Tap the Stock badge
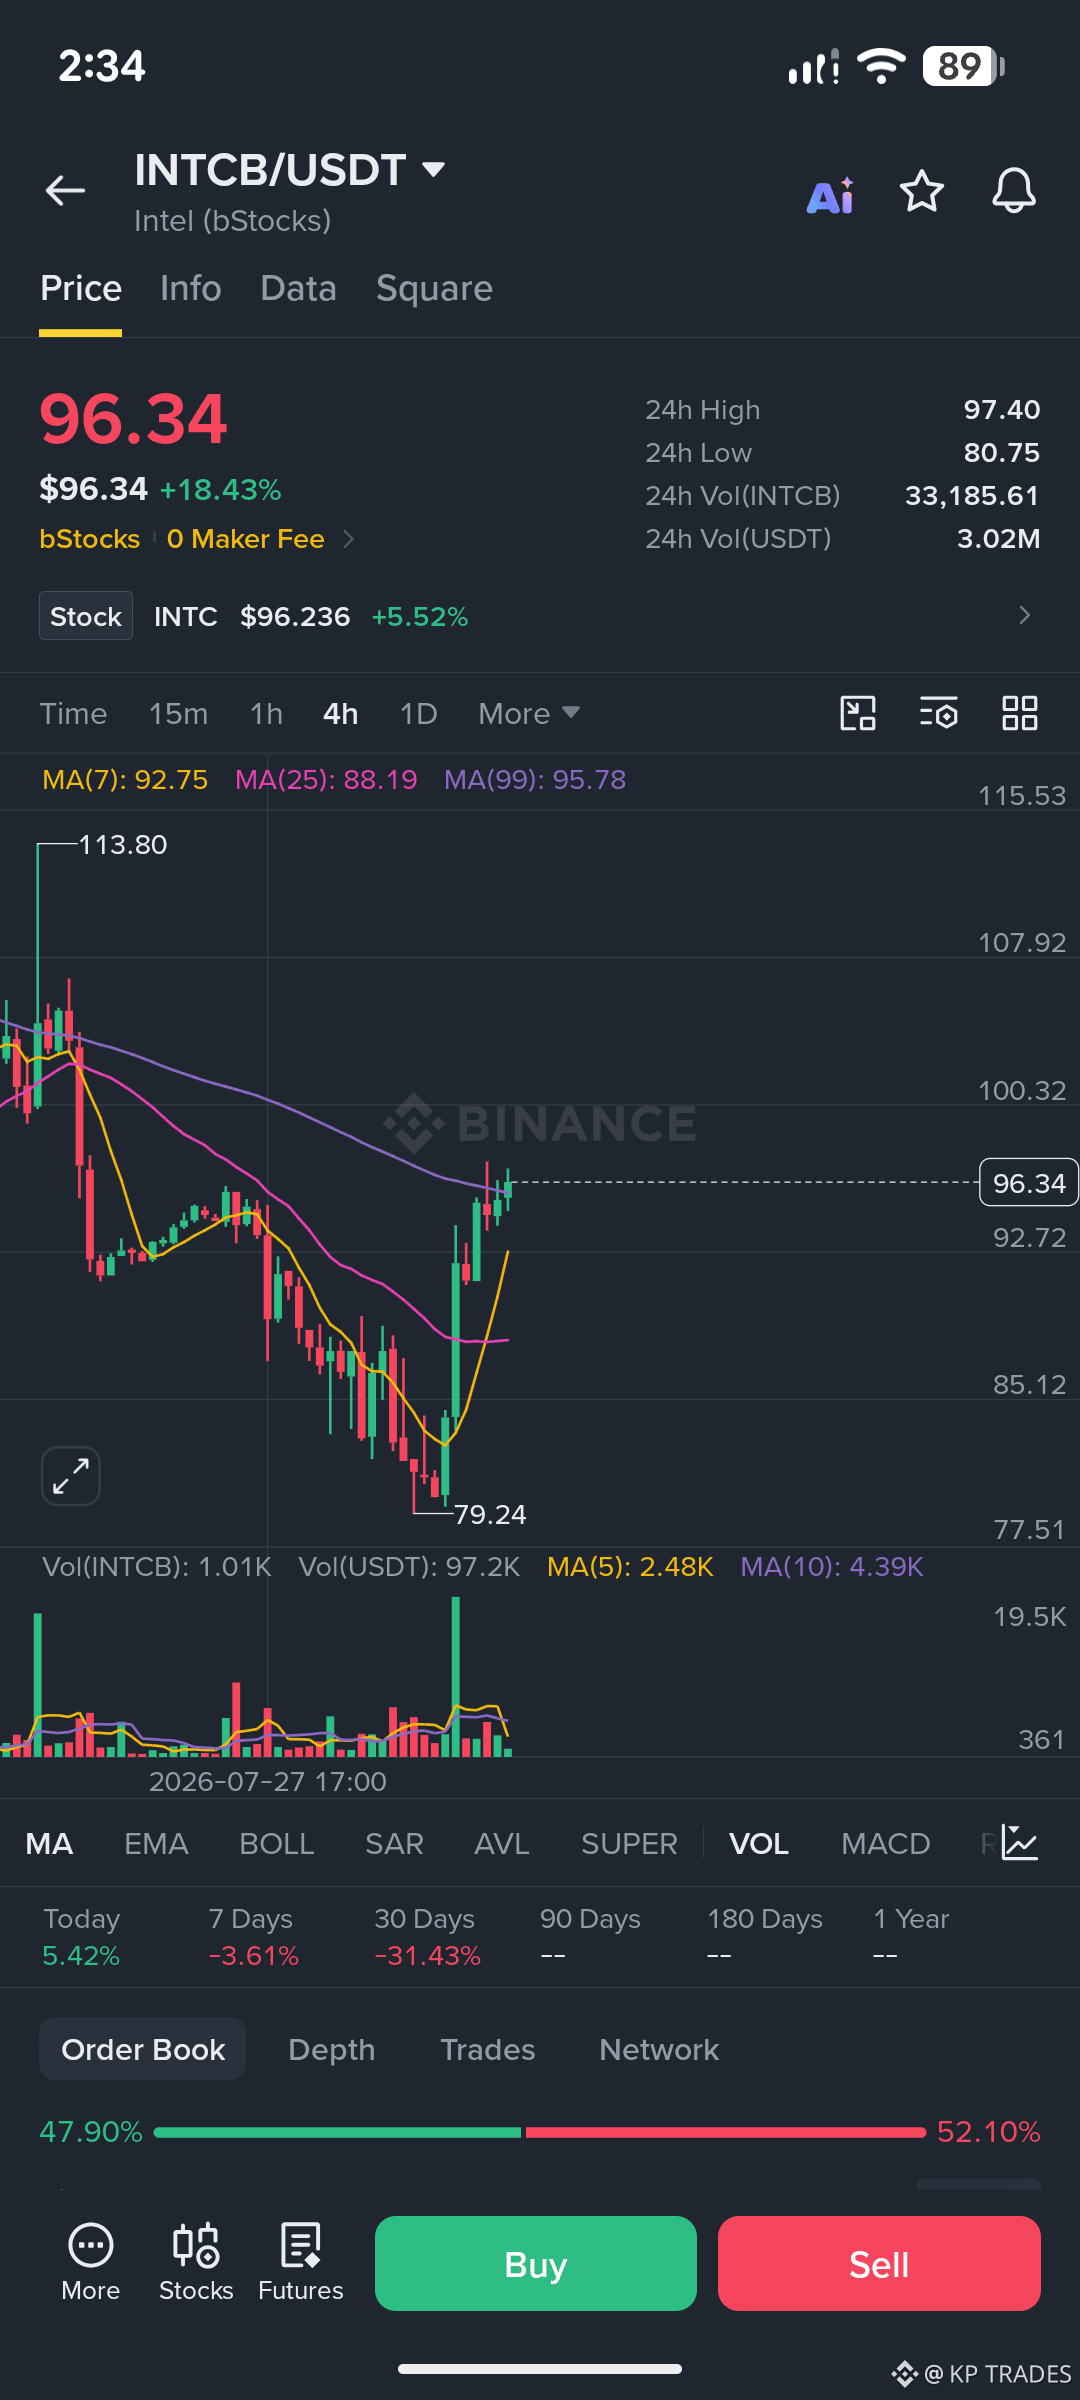This screenshot has width=1080, height=2400. coord(86,616)
